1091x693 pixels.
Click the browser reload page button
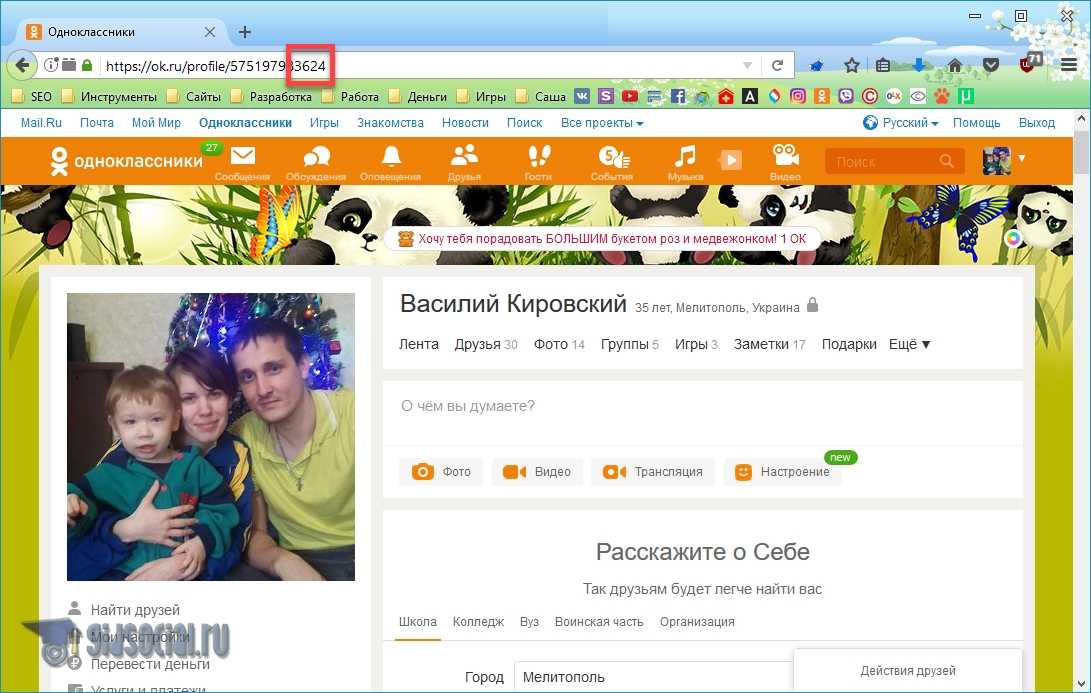776,66
